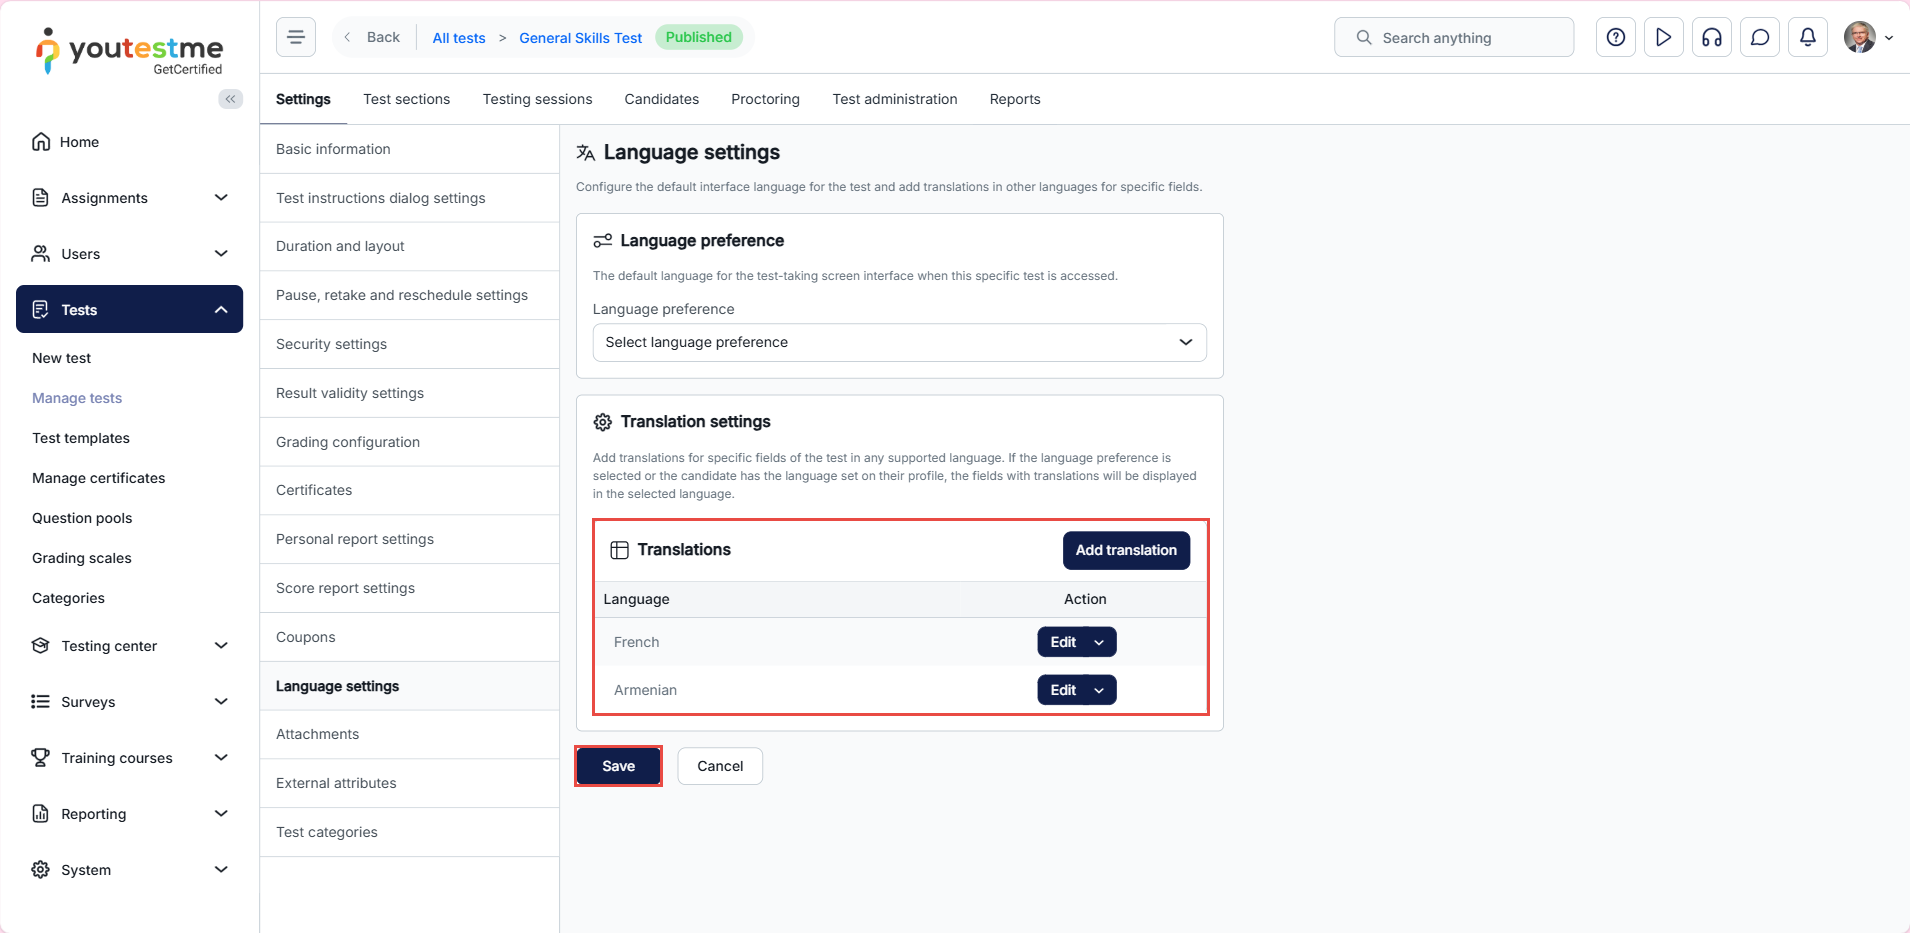Open notifications bell icon

1807,38
